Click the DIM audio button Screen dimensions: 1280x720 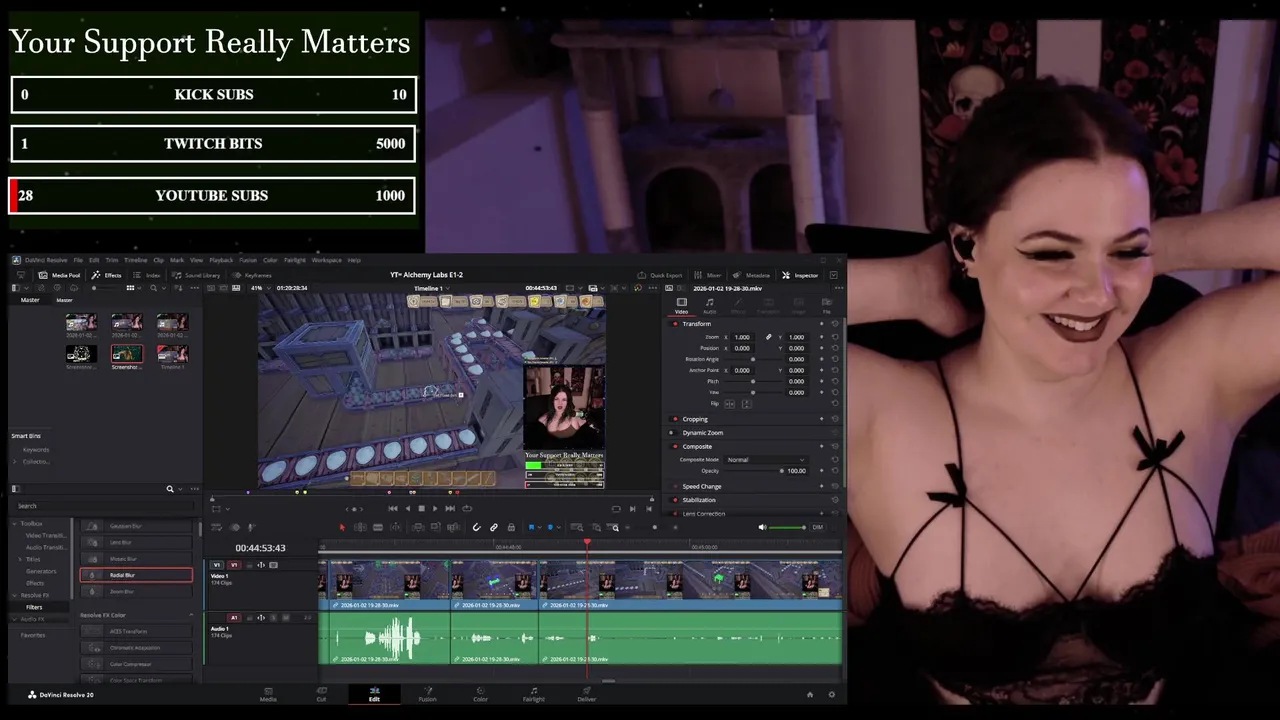point(817,527)
